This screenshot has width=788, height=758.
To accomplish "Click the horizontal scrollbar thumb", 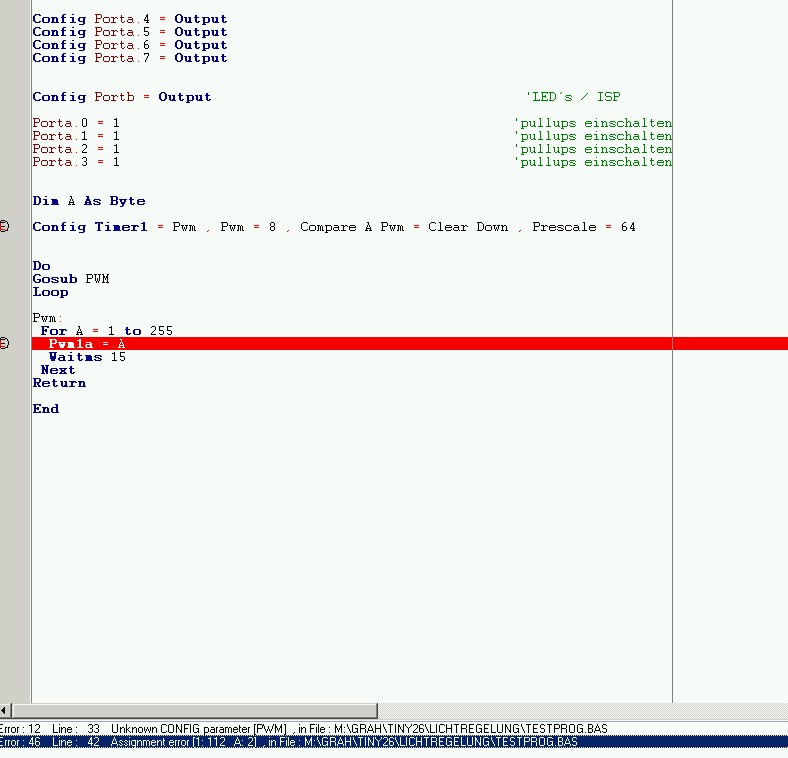I will click(x=194, y=710).
